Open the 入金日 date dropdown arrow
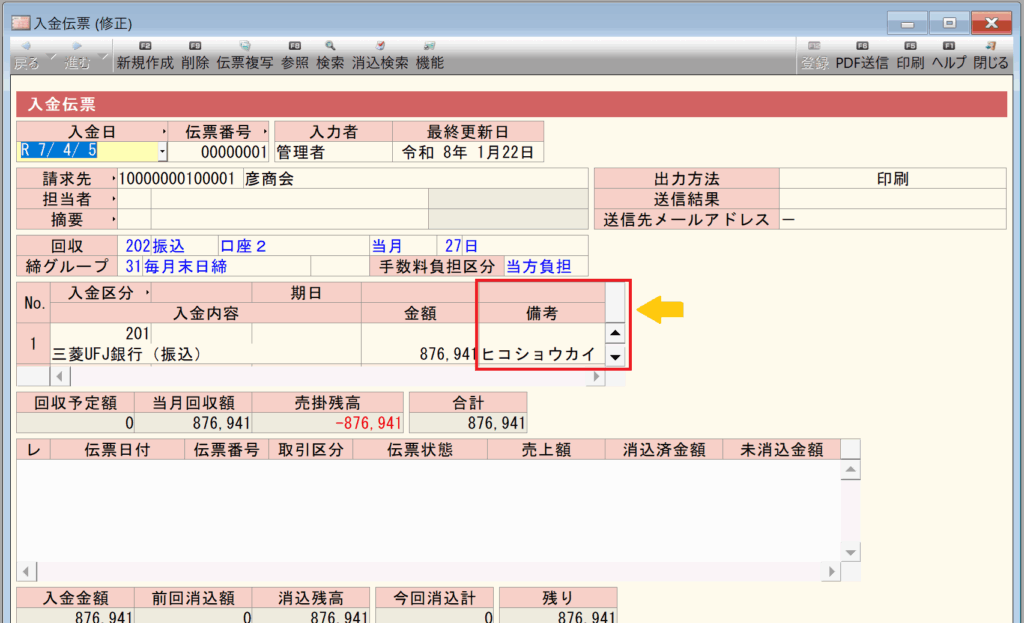This screenshot has height=623, width=1024. [162, 152]
